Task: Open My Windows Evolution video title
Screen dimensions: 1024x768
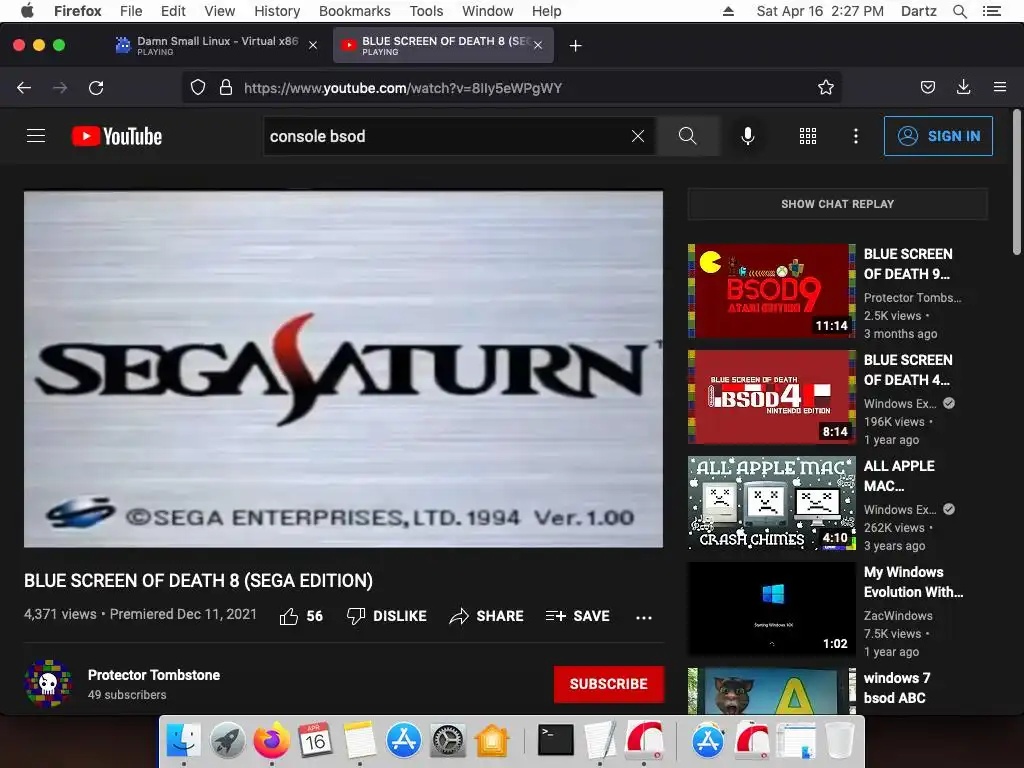Action: 913,582
